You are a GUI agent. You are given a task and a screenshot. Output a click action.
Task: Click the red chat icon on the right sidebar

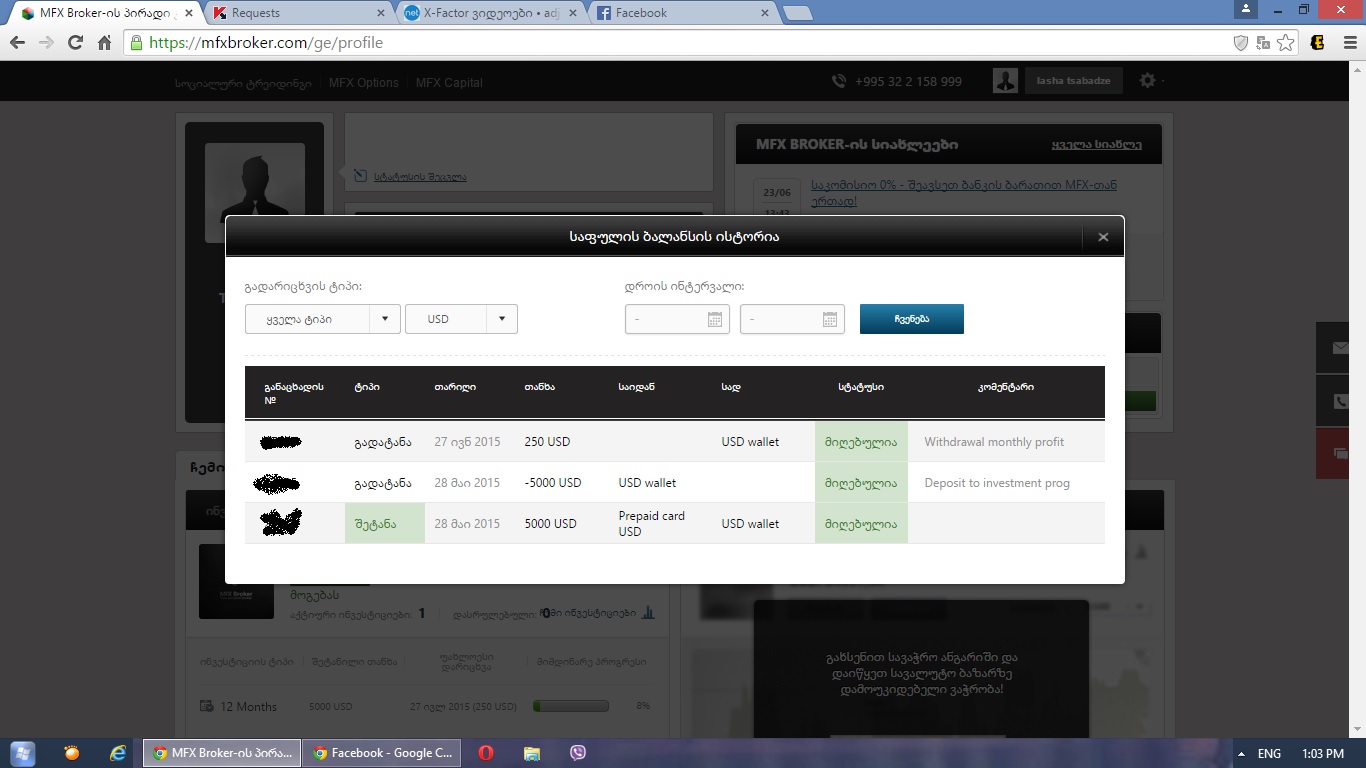(x=1341, y=453)
